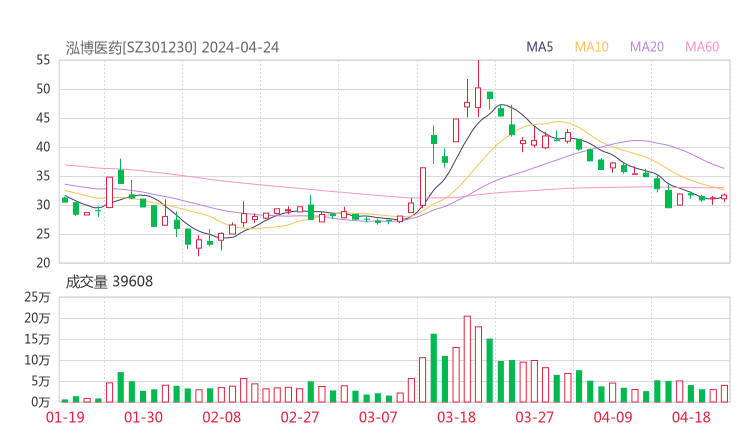Click the last candlestick on the chart
Screen dimensions: 740x440
coord(724,197)
